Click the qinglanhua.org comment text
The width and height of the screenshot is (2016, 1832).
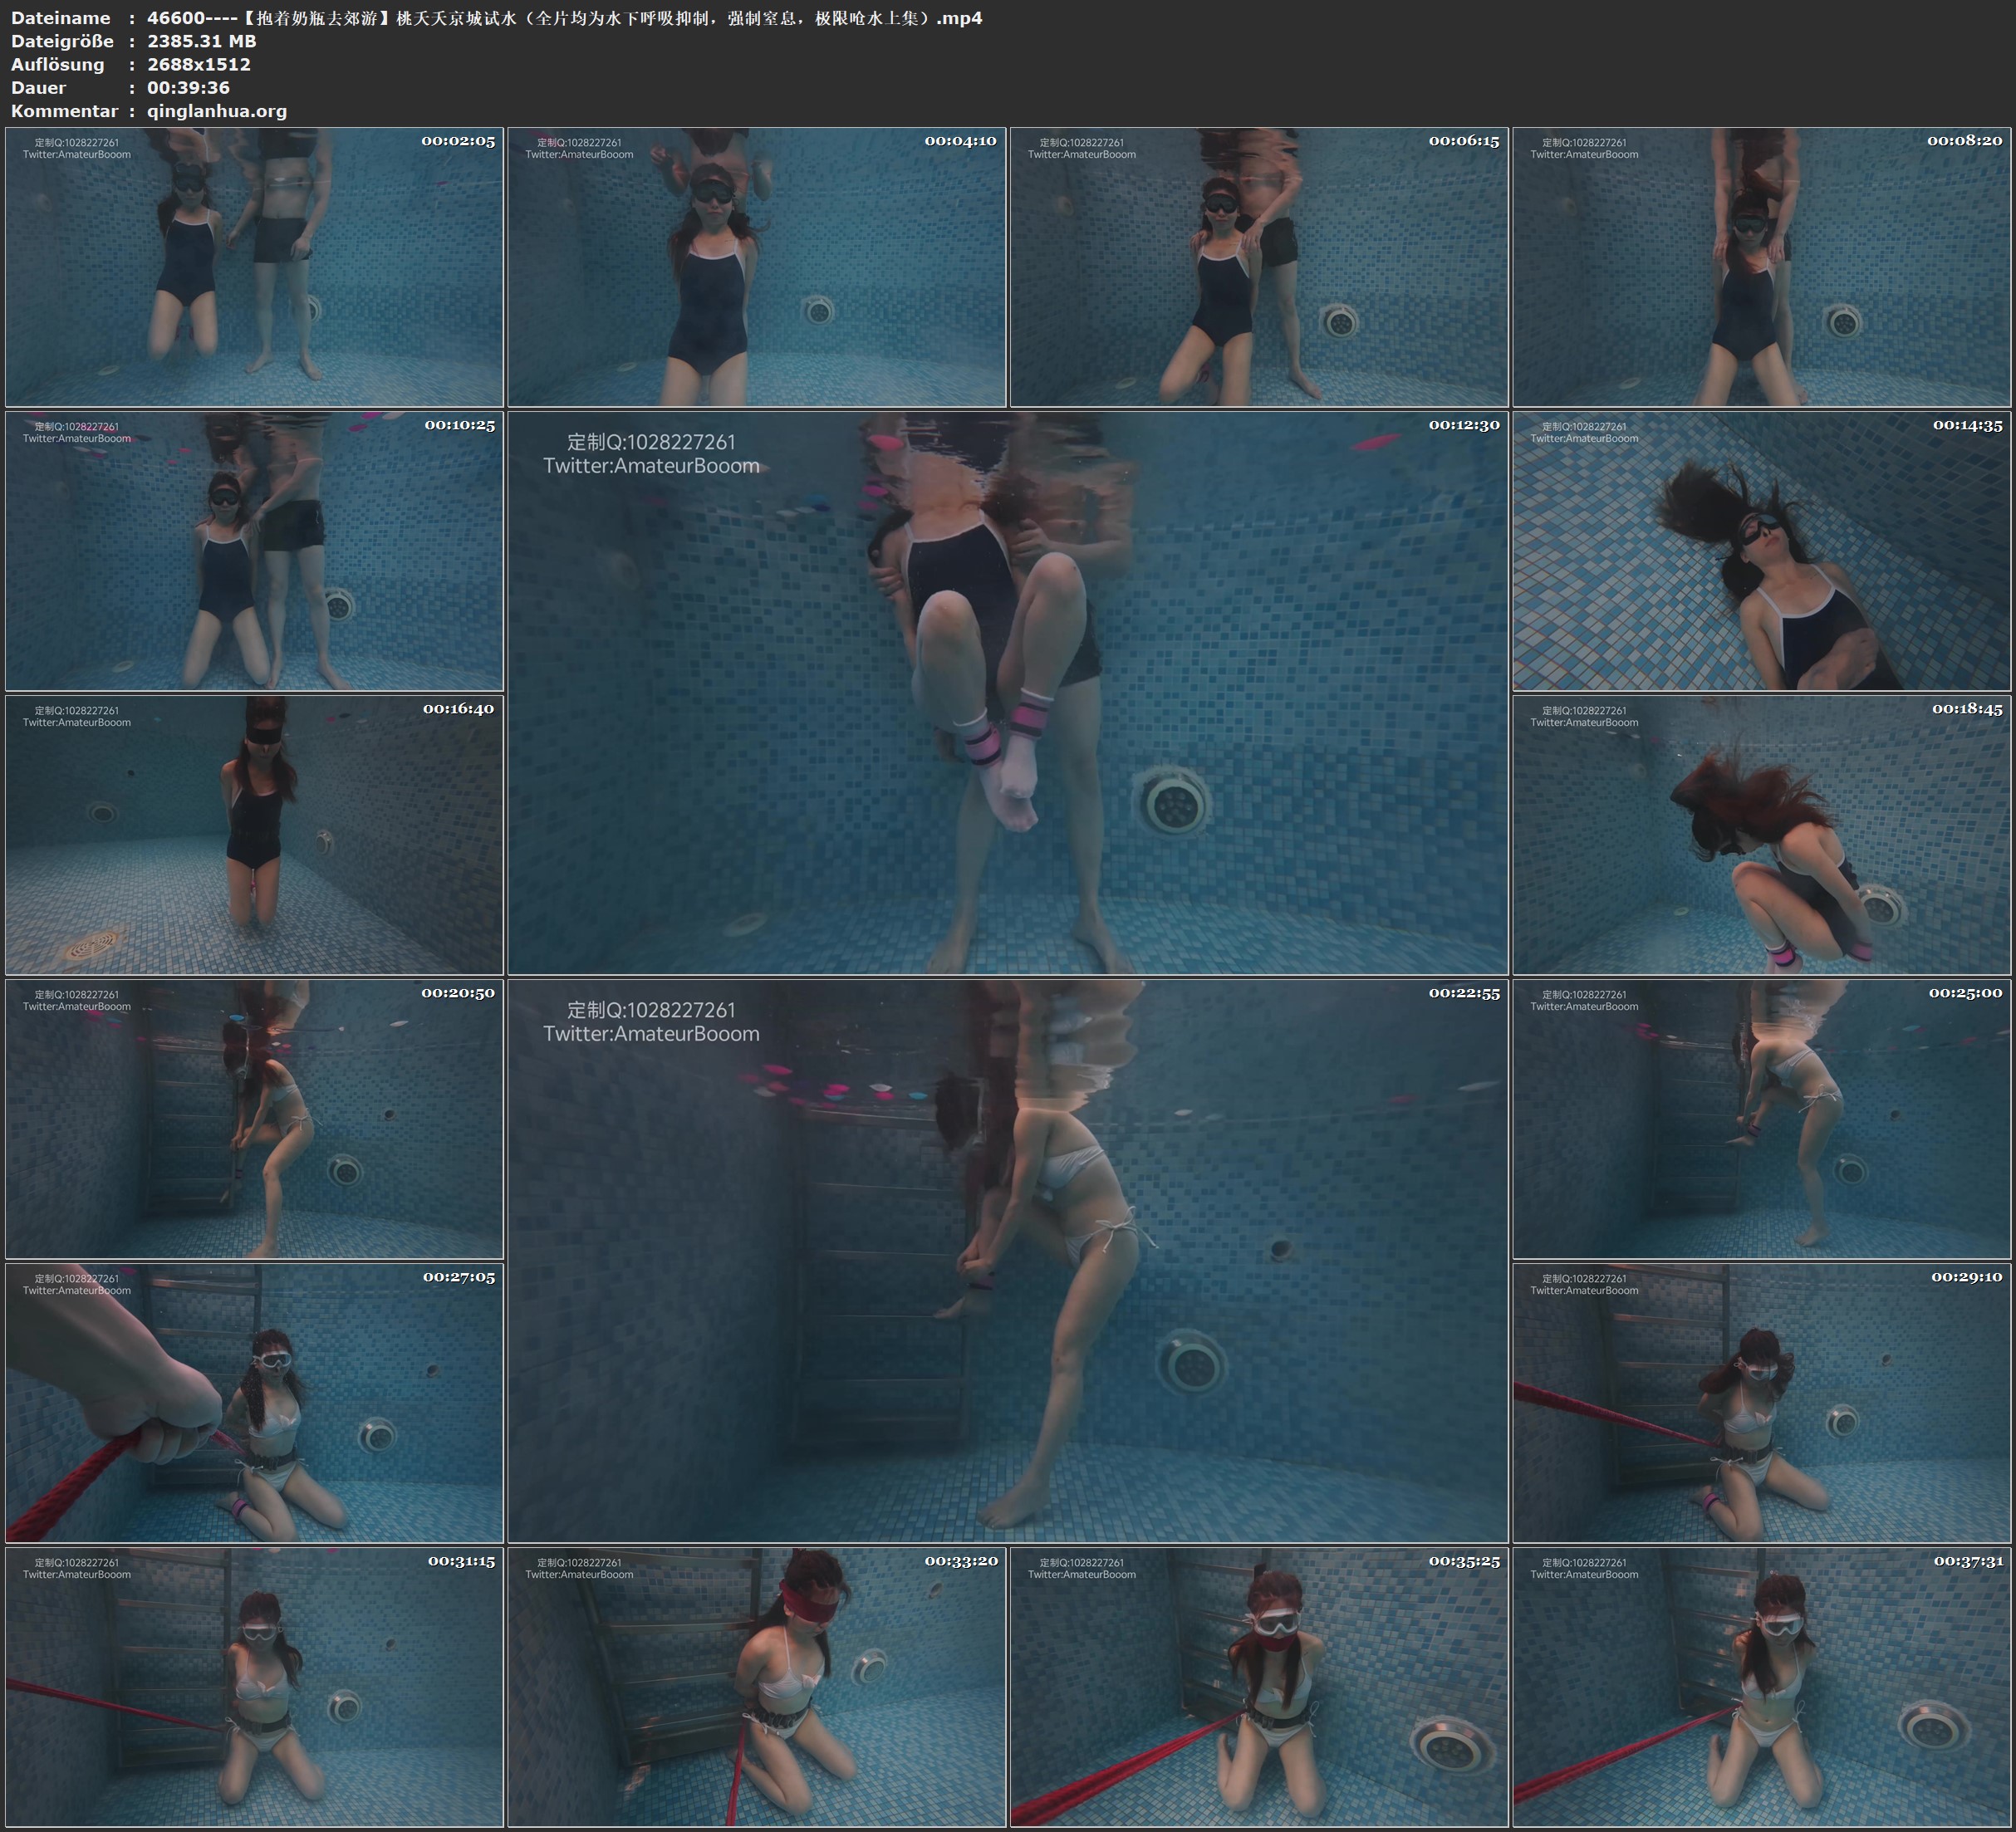pos(217,111)
